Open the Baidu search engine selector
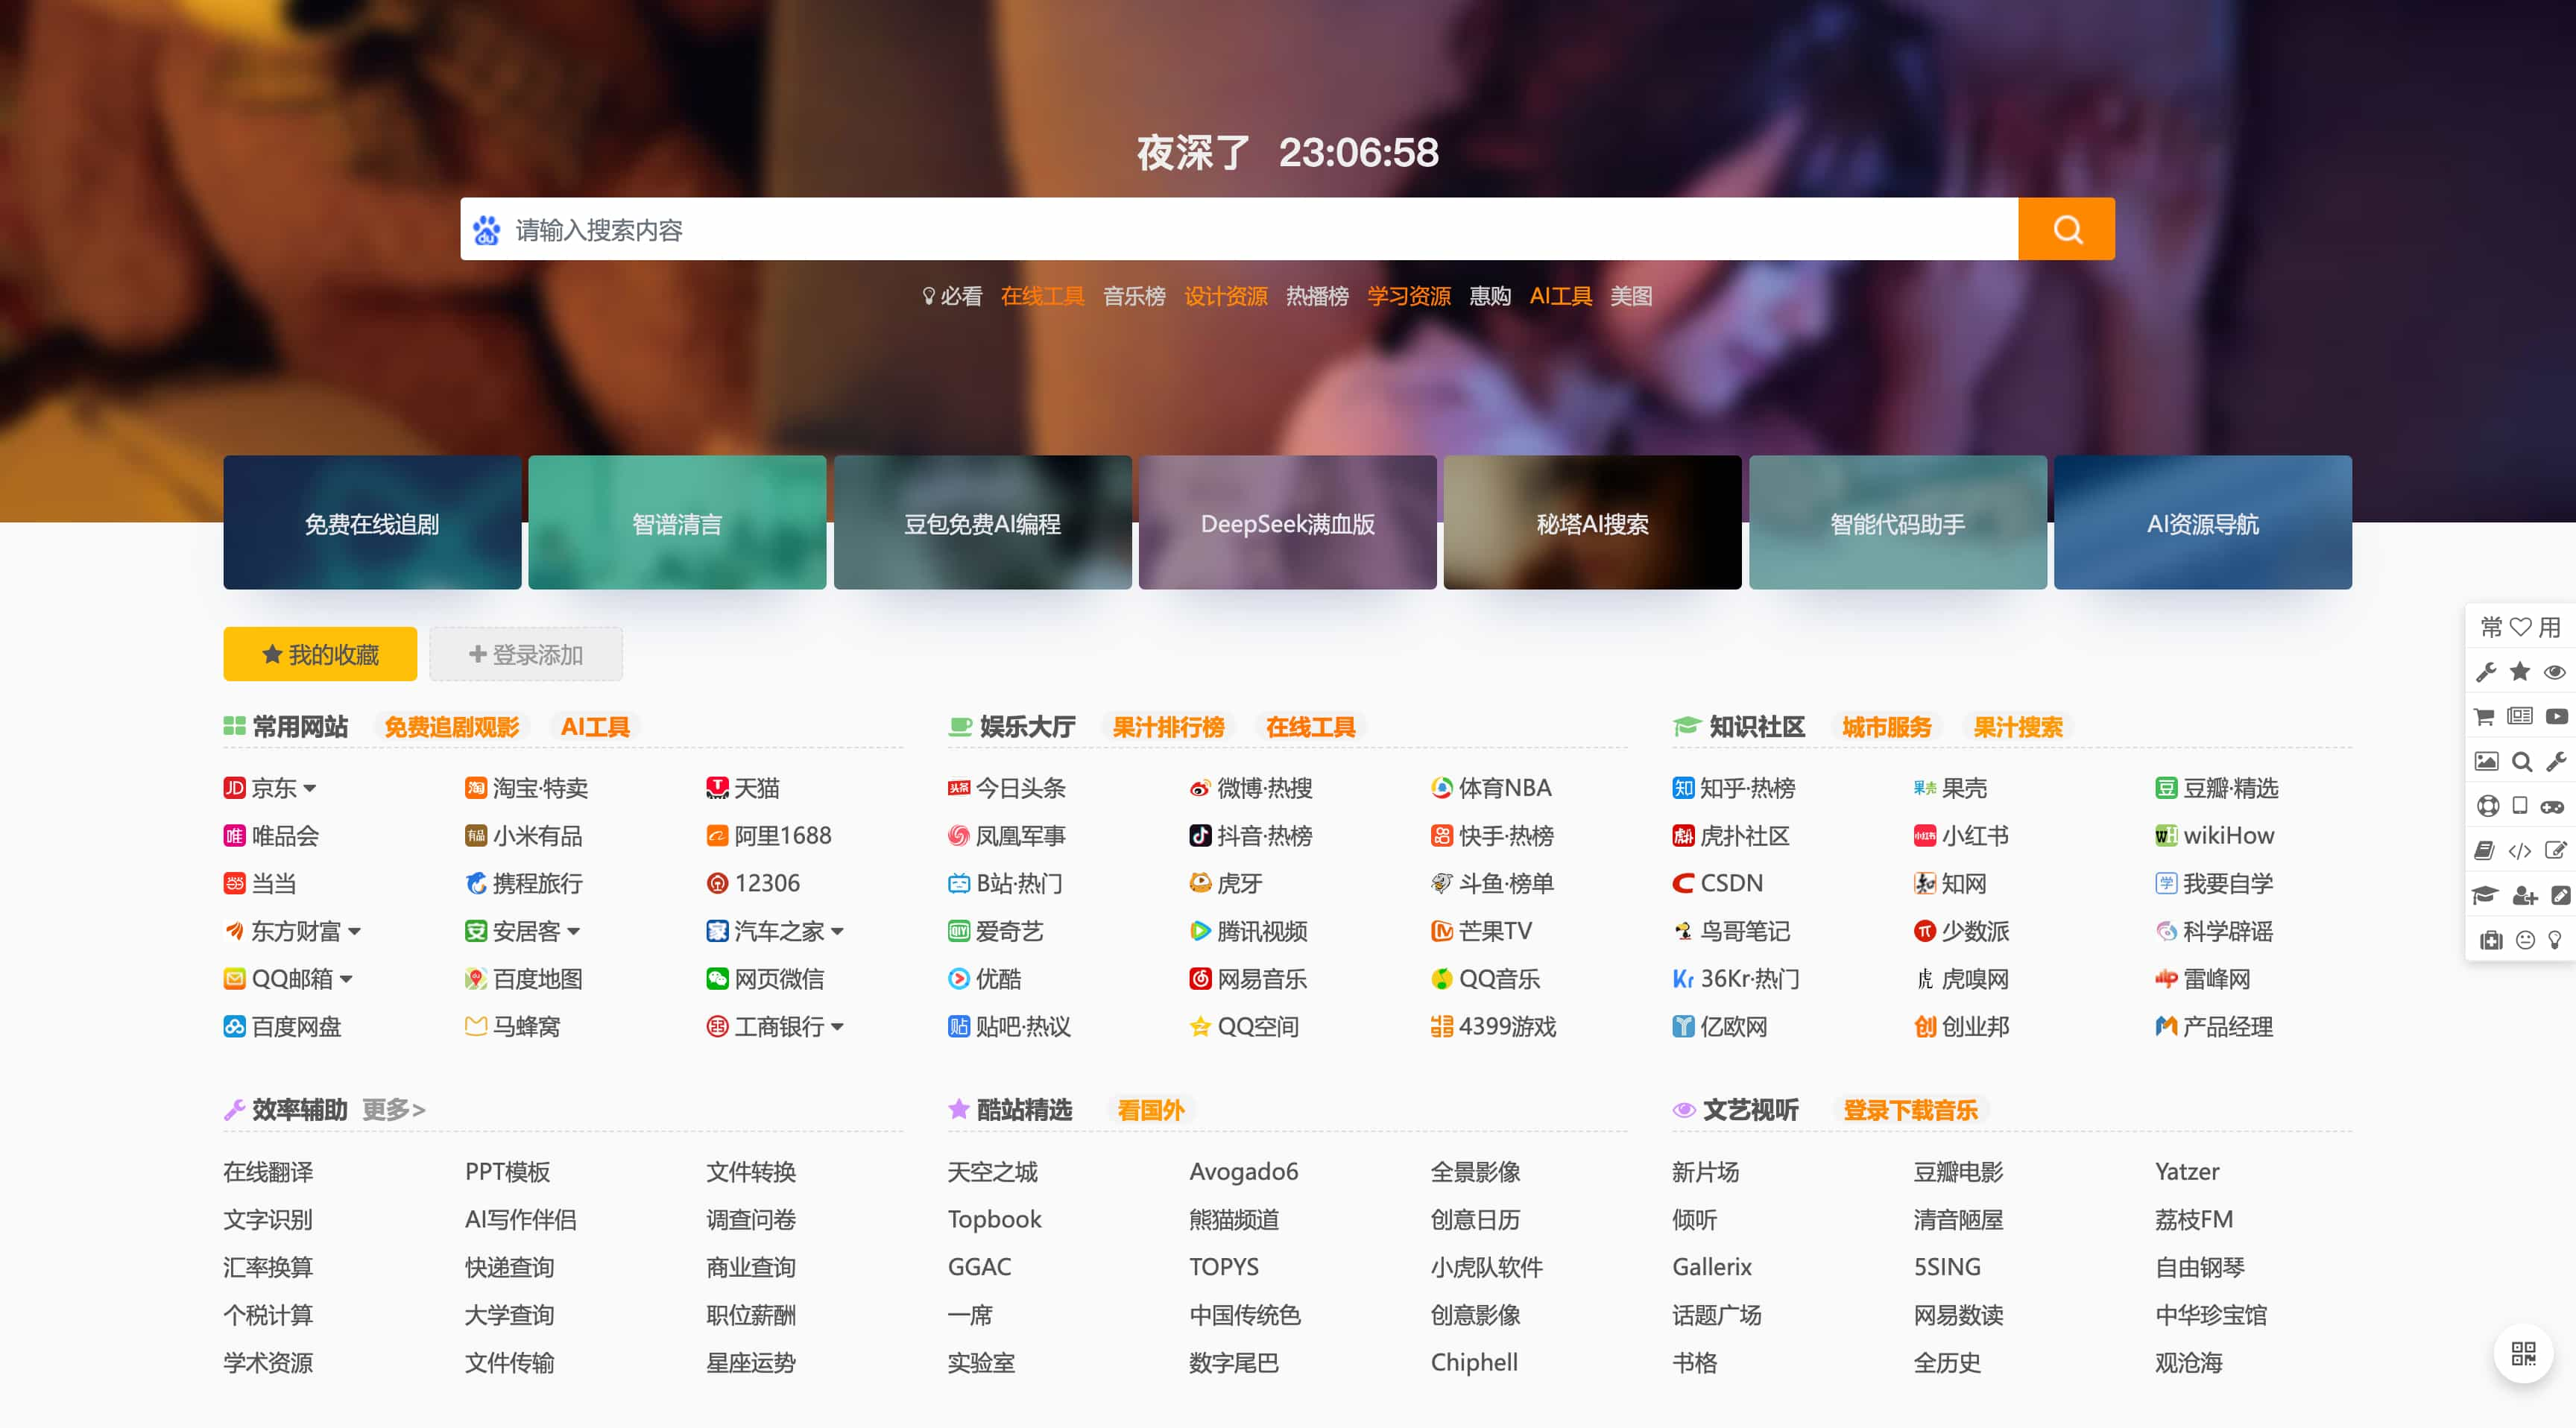The image size is (2576, 1428). point(487,230)
